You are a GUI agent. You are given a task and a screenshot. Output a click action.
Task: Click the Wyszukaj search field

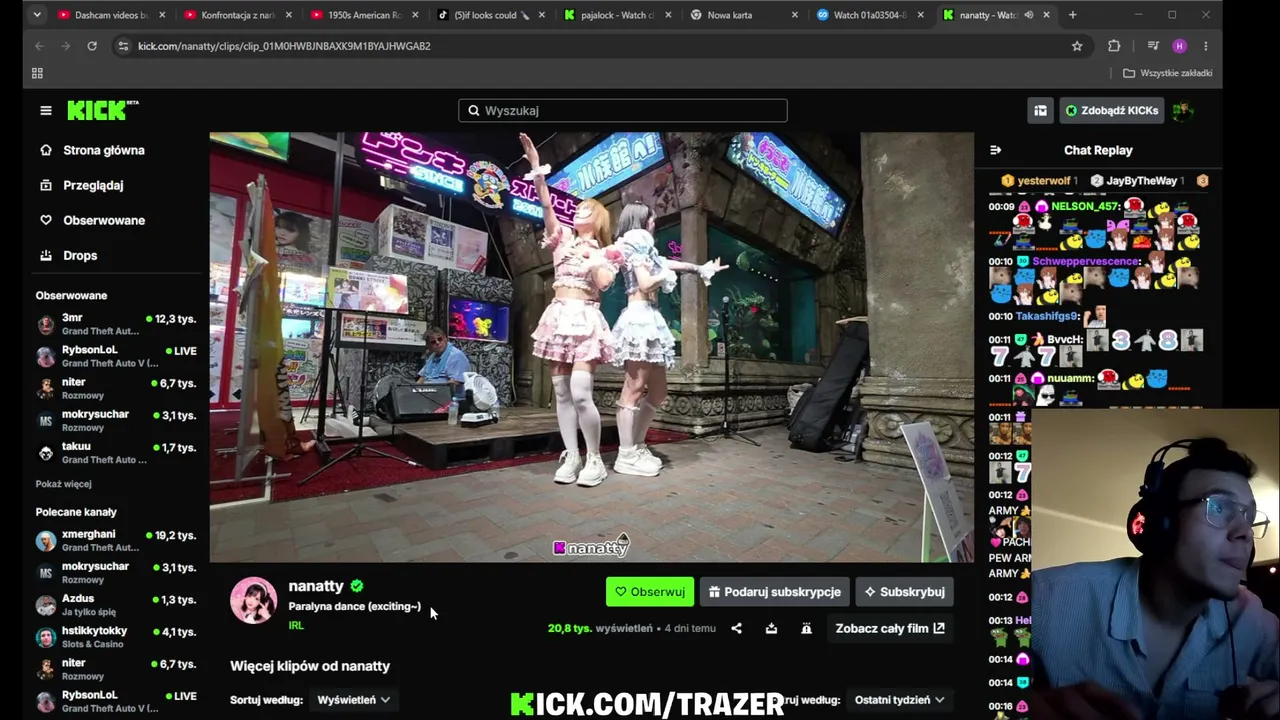(x=623, y=111)
